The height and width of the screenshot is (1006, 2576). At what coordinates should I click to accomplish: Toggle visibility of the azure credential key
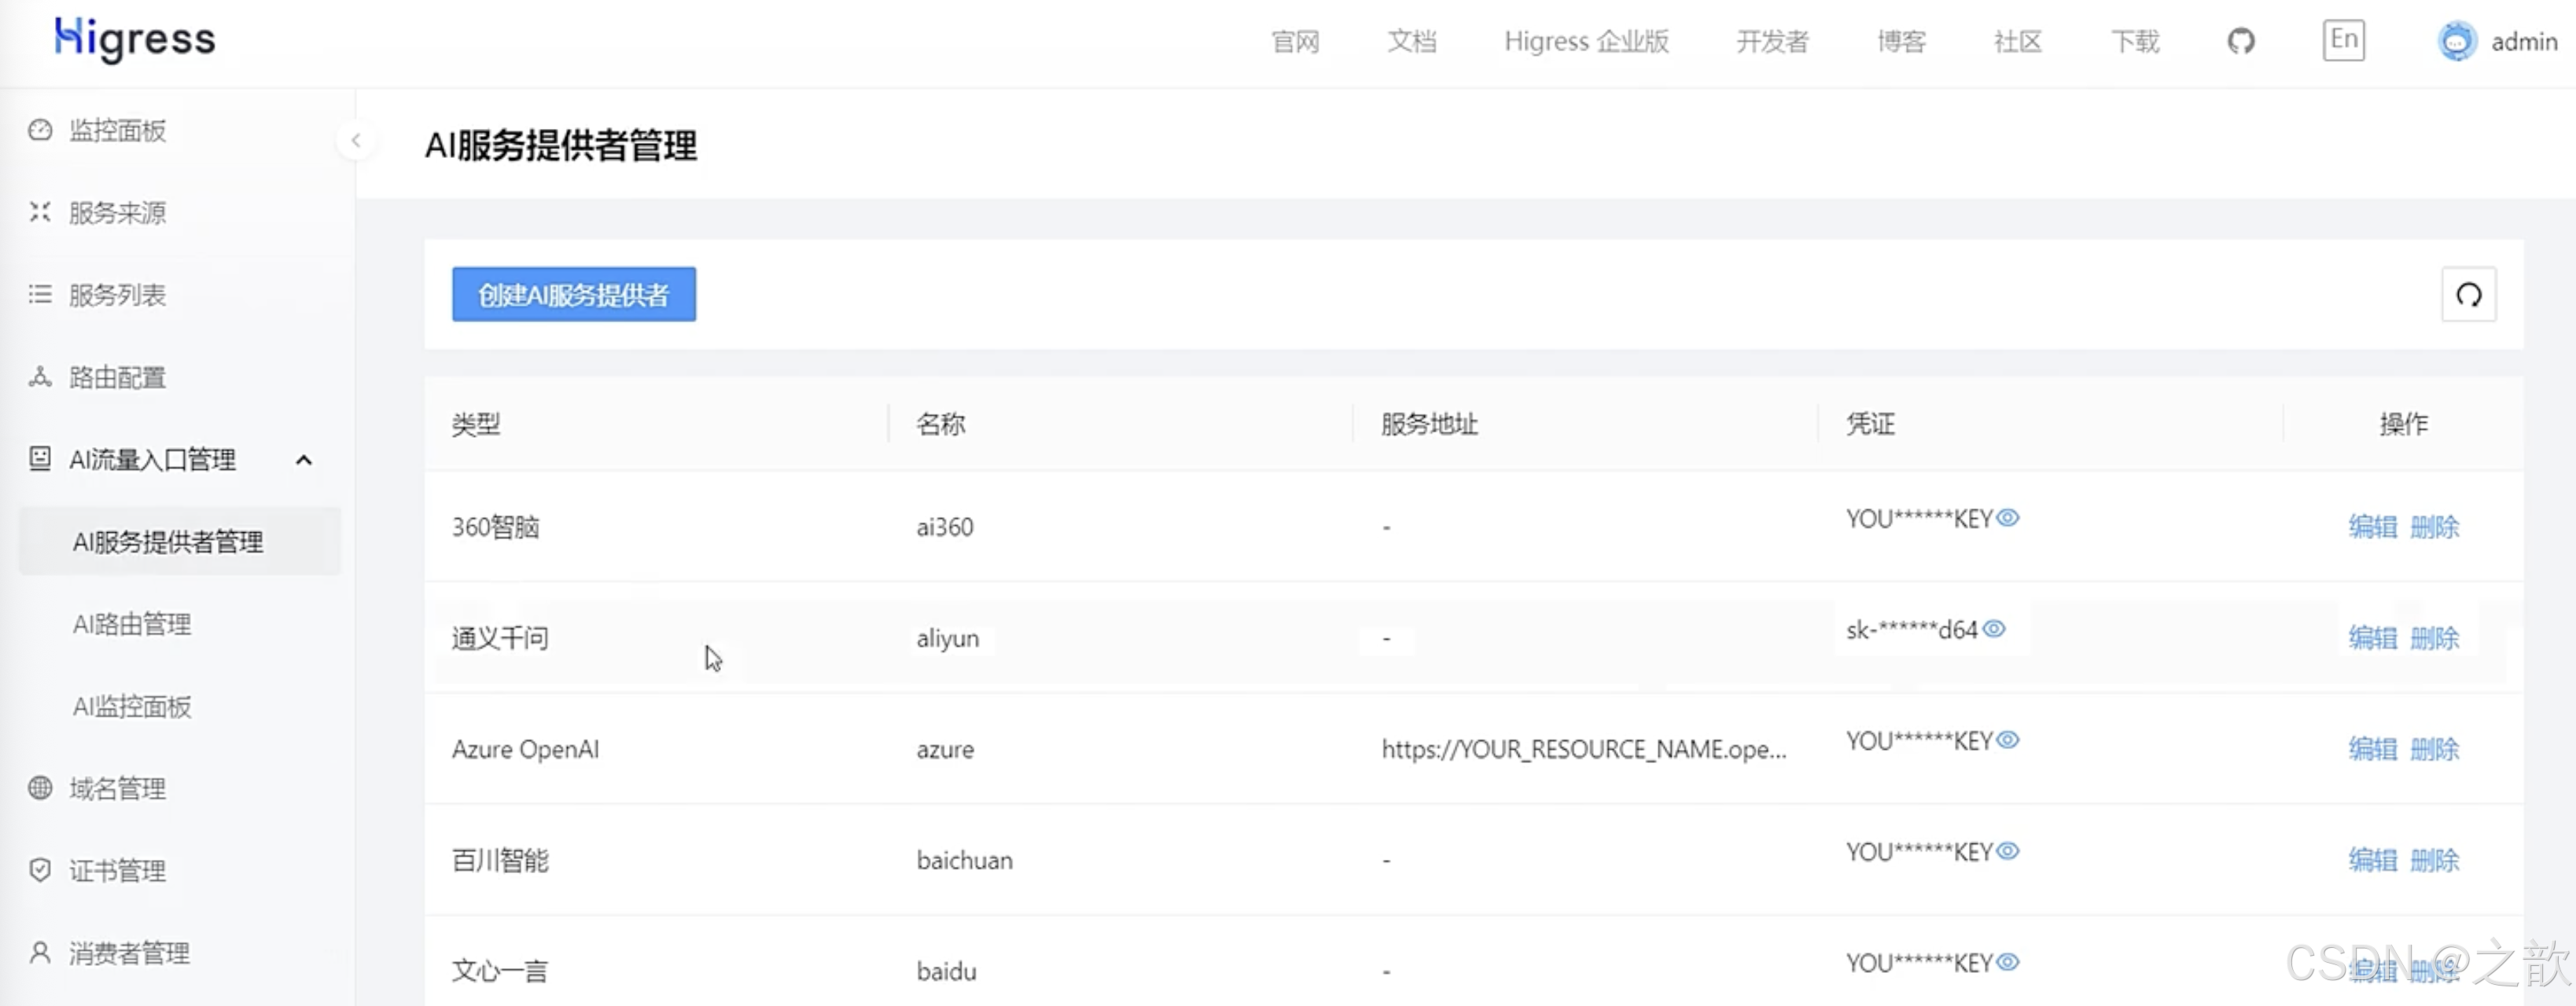click(x=2008, y=740)
